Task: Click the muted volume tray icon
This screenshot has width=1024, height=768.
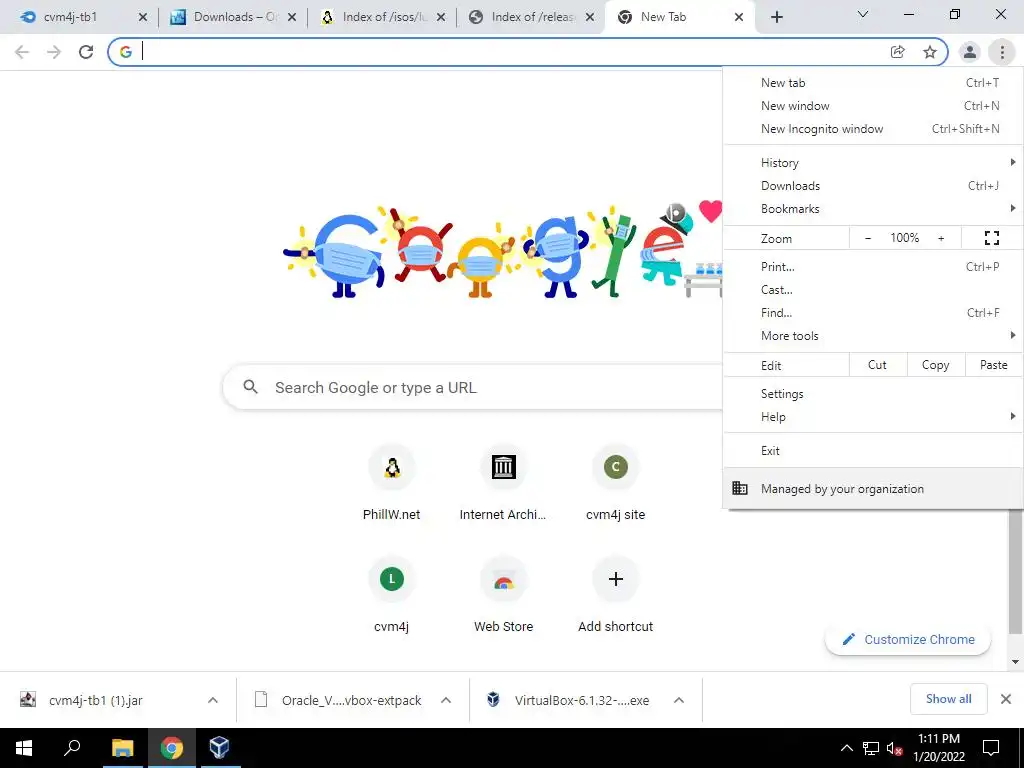Action: 894,748
